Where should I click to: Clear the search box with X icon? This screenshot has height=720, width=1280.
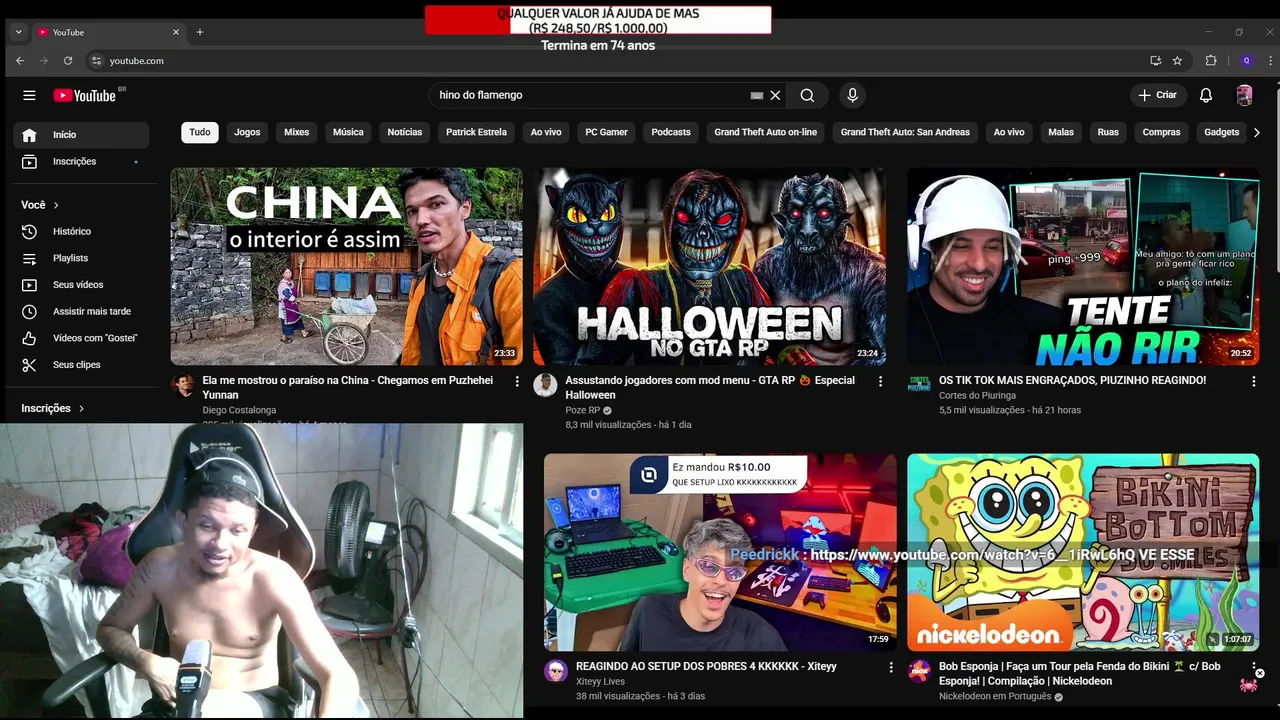tap(775, 95)
